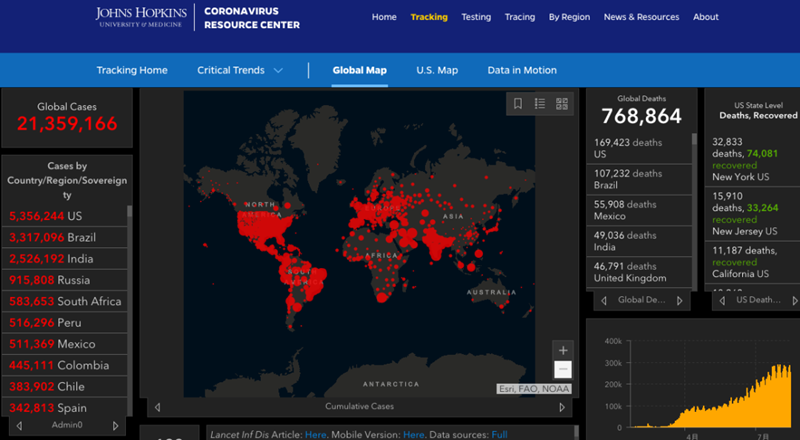Zoom in on map with plus button
The width and height of the screenshot is (800, 440).
point(563,350)
